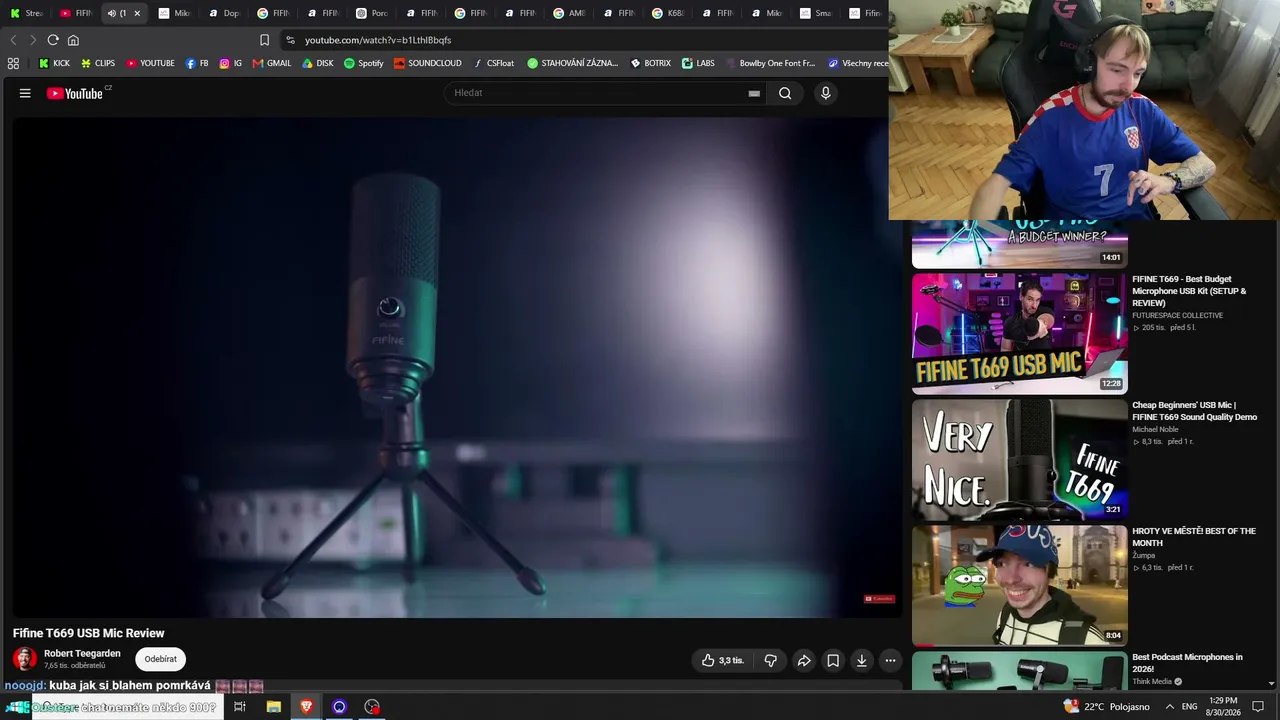Open Best Podcast Microphones in 2026 title
The width and height of the screenshot is (1280, 720).
(x=1187, y=663)
